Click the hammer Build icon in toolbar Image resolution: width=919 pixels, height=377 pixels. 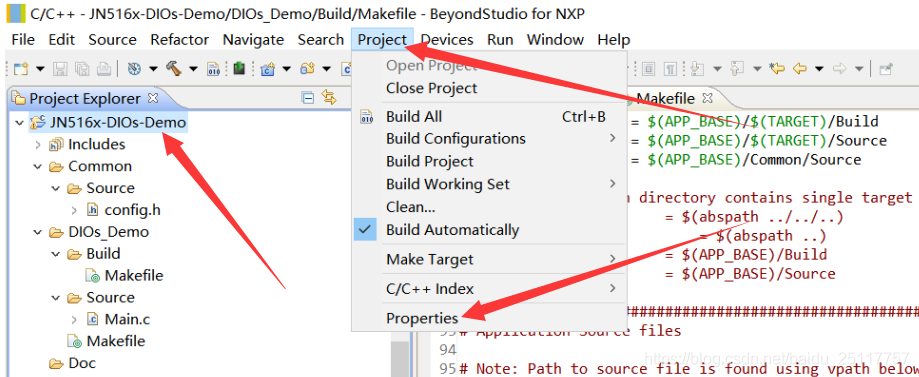tap(174, 69)
